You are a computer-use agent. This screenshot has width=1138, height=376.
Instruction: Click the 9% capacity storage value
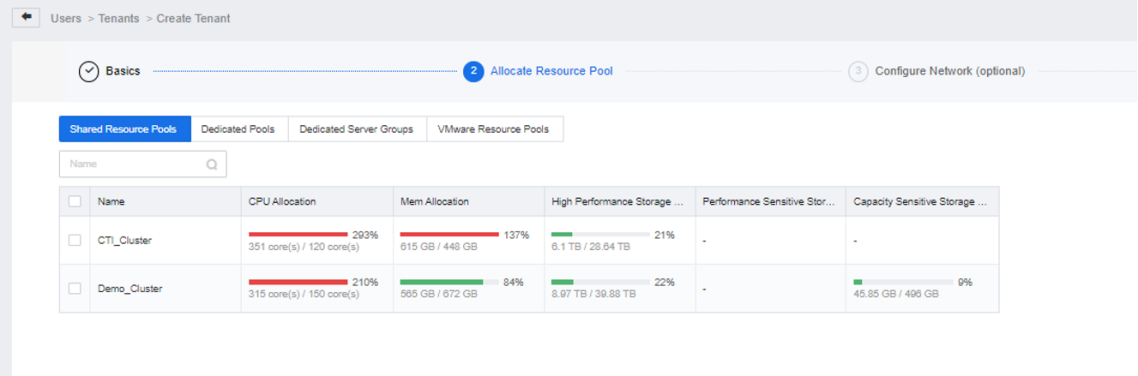tap(965, 282)
